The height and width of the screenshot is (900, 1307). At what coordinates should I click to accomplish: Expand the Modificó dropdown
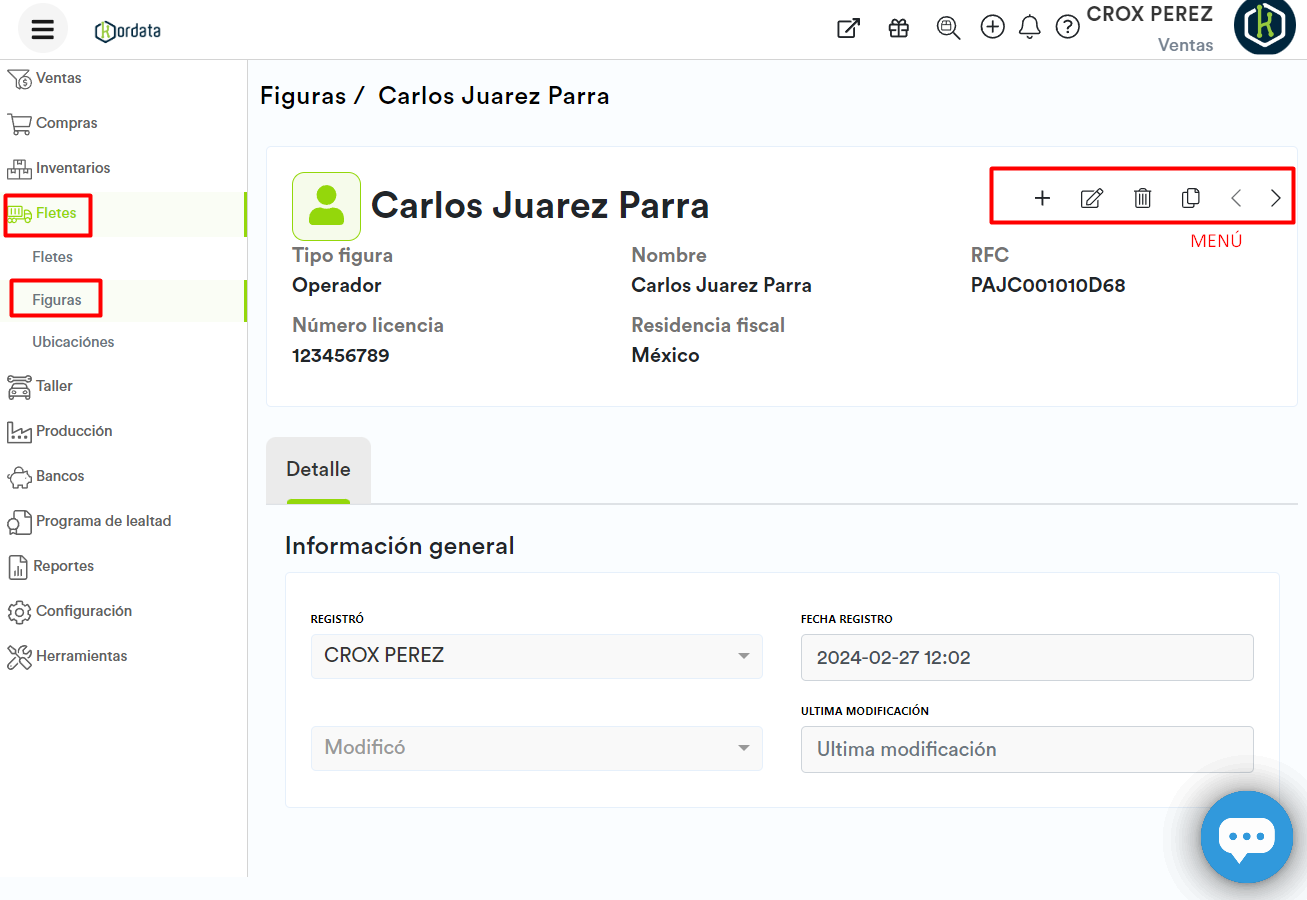536,748
